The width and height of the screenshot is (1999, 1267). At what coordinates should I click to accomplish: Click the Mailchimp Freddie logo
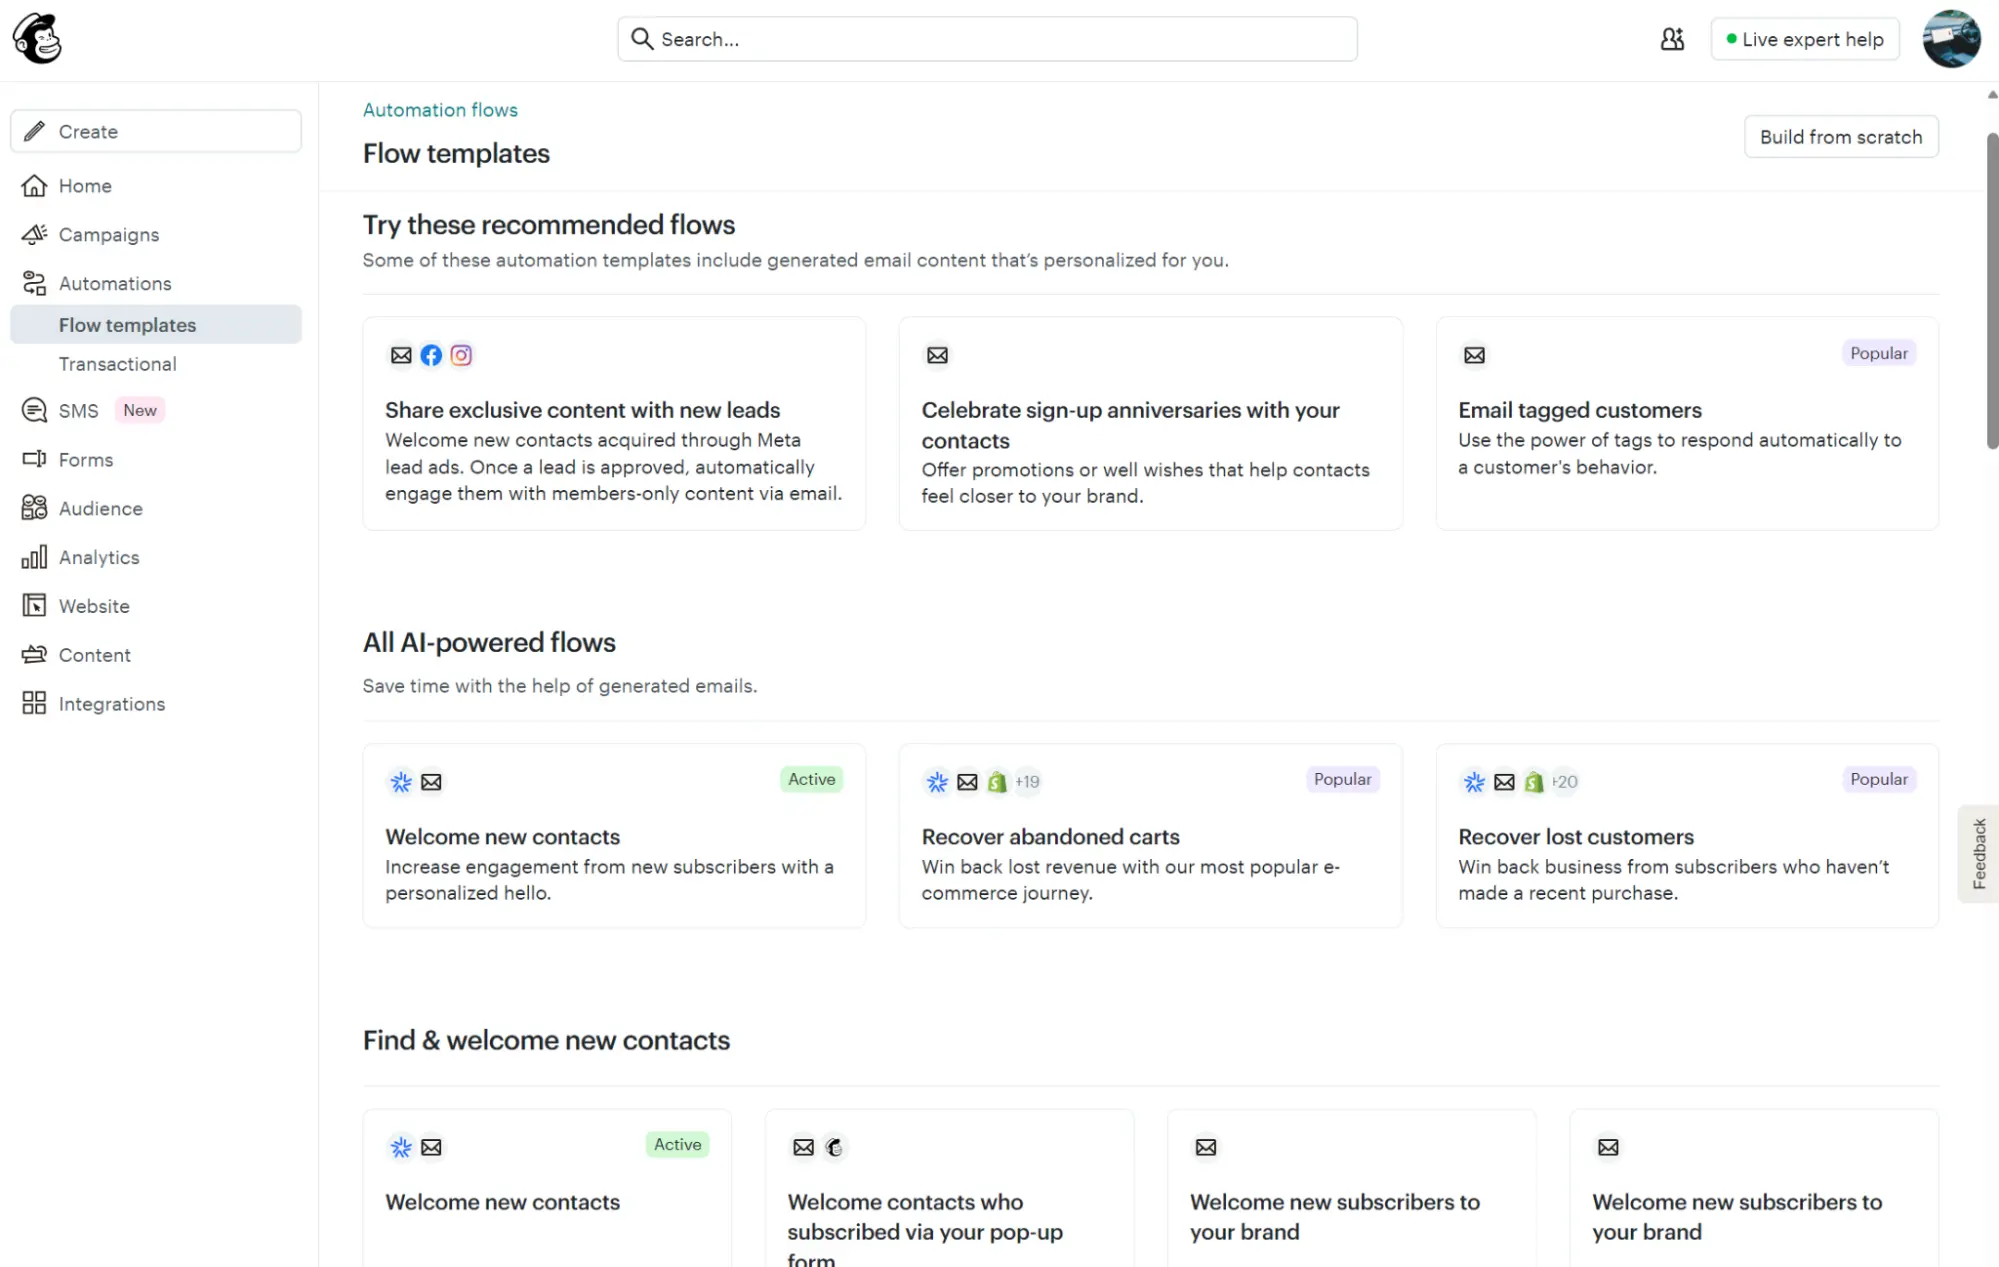coord(37,39)
